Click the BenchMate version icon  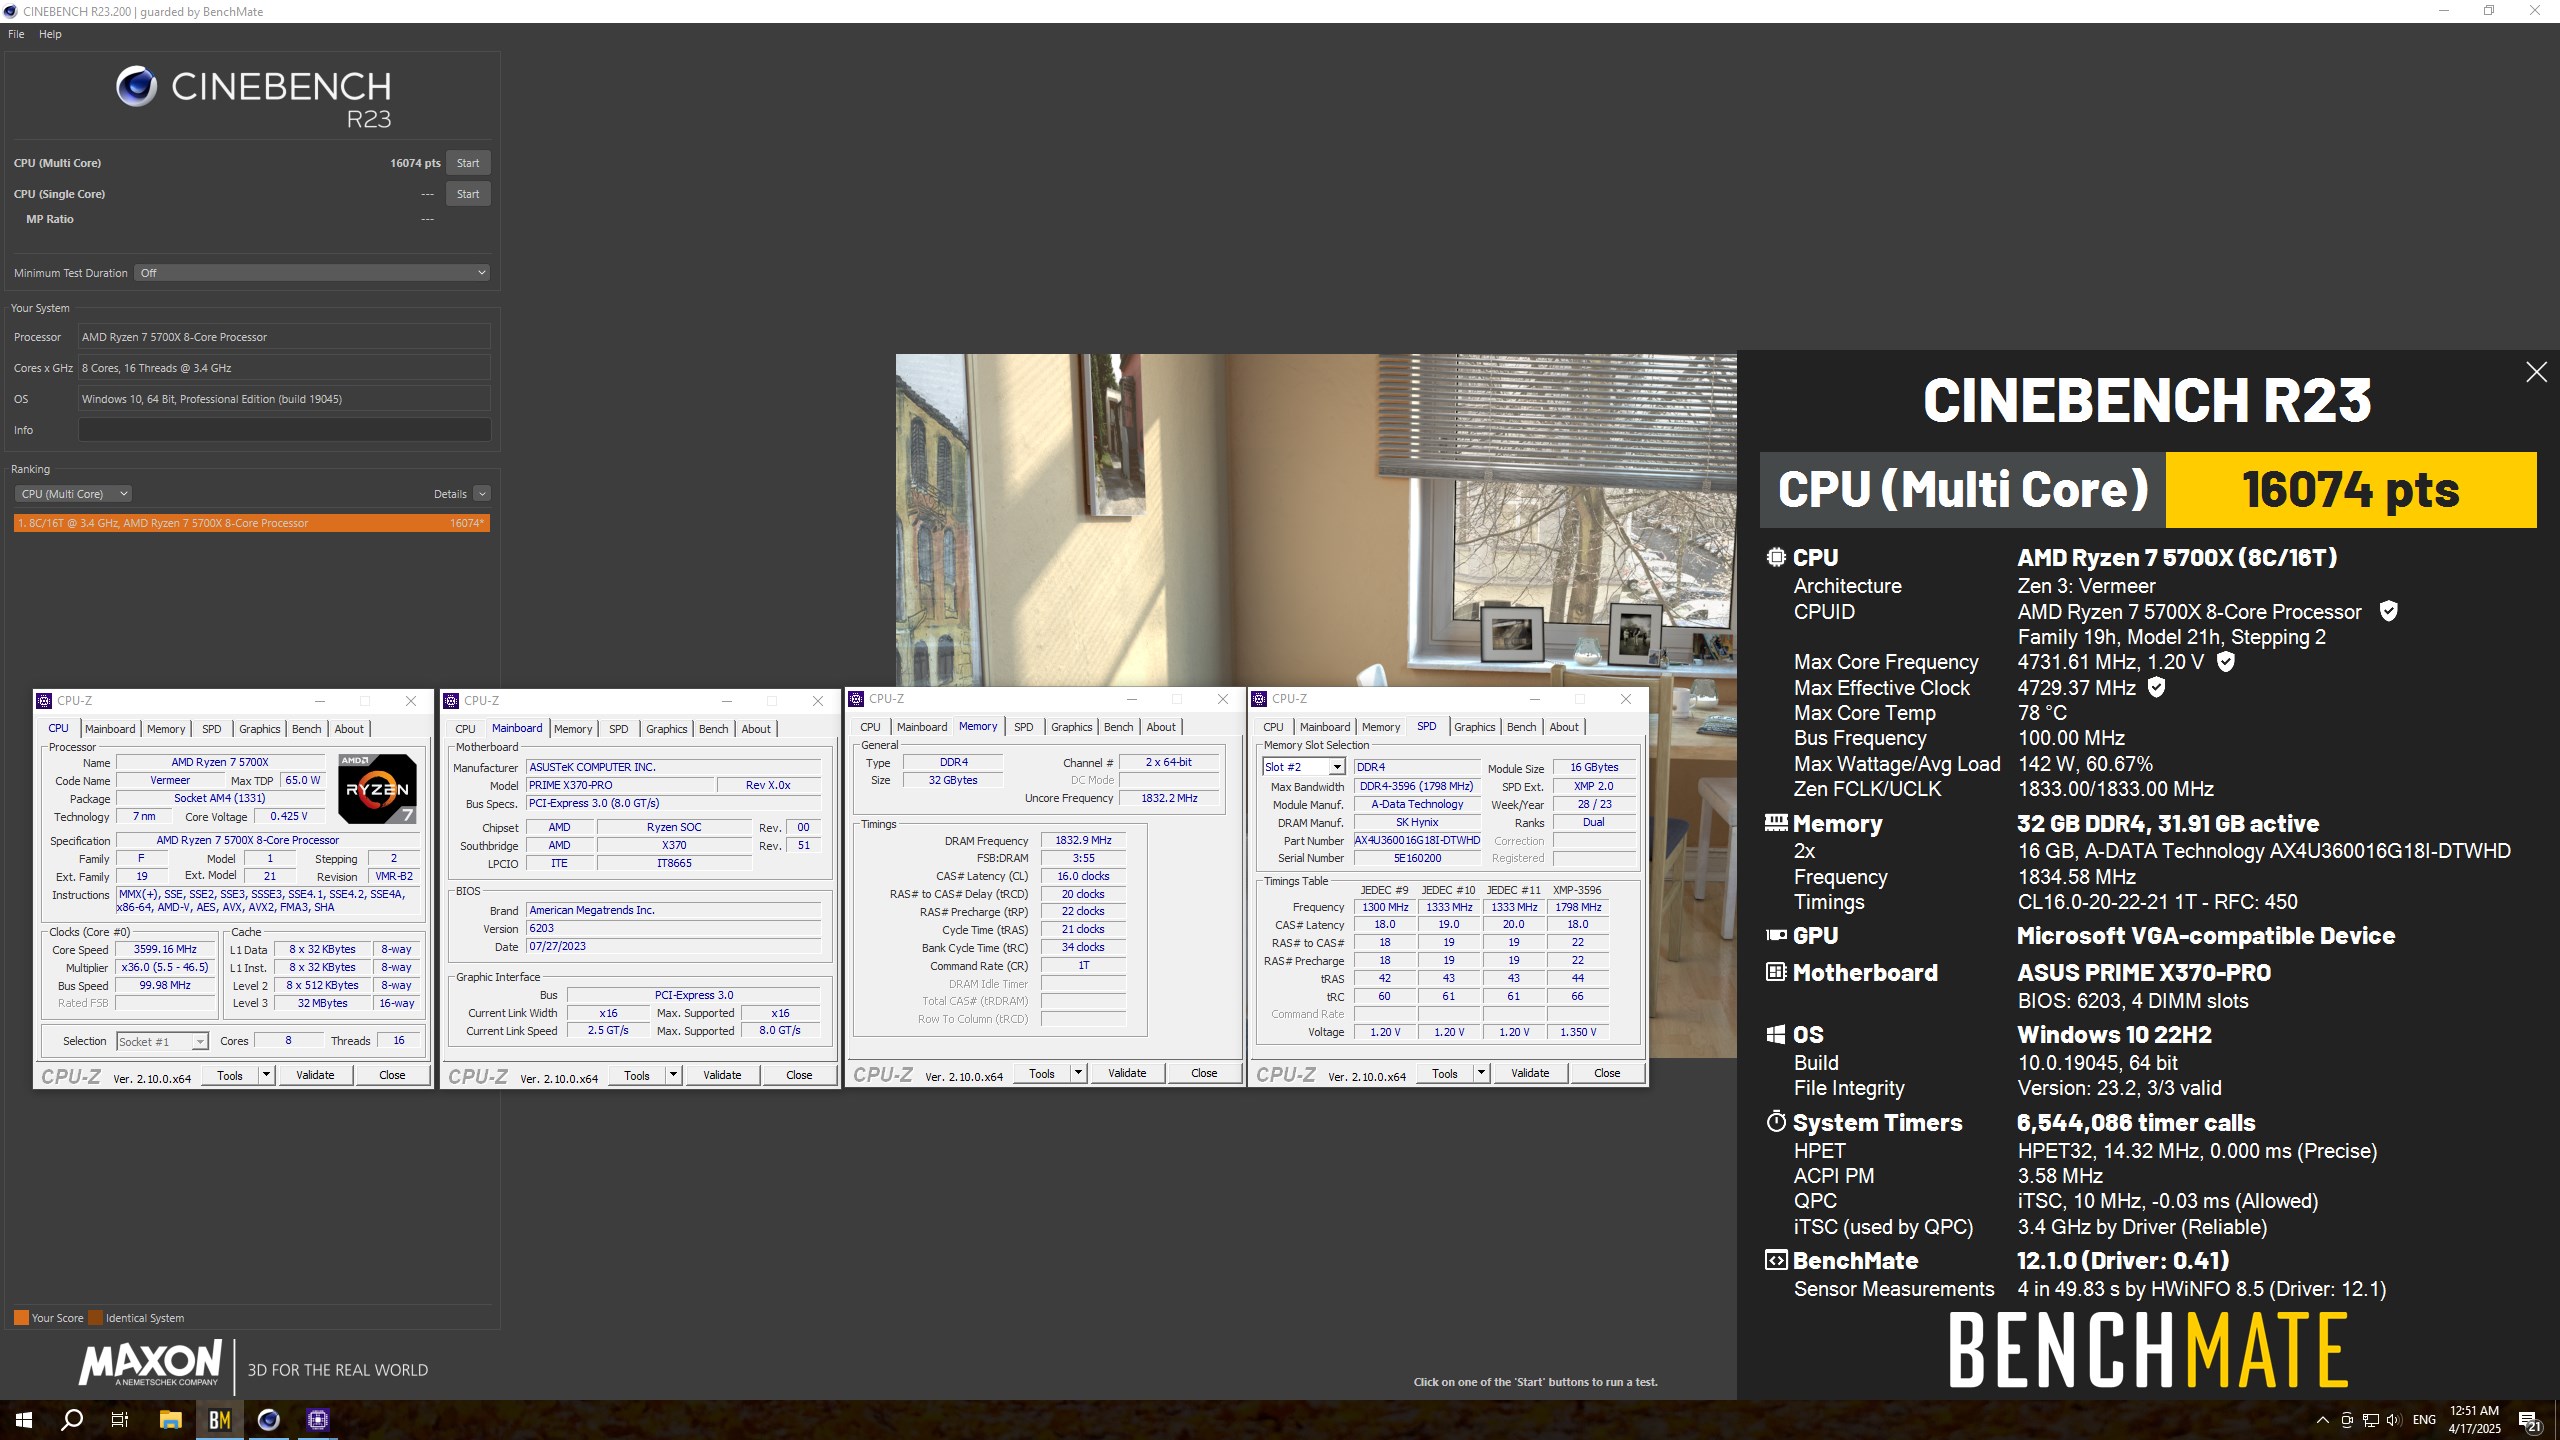click(x=1776, y=1260)
